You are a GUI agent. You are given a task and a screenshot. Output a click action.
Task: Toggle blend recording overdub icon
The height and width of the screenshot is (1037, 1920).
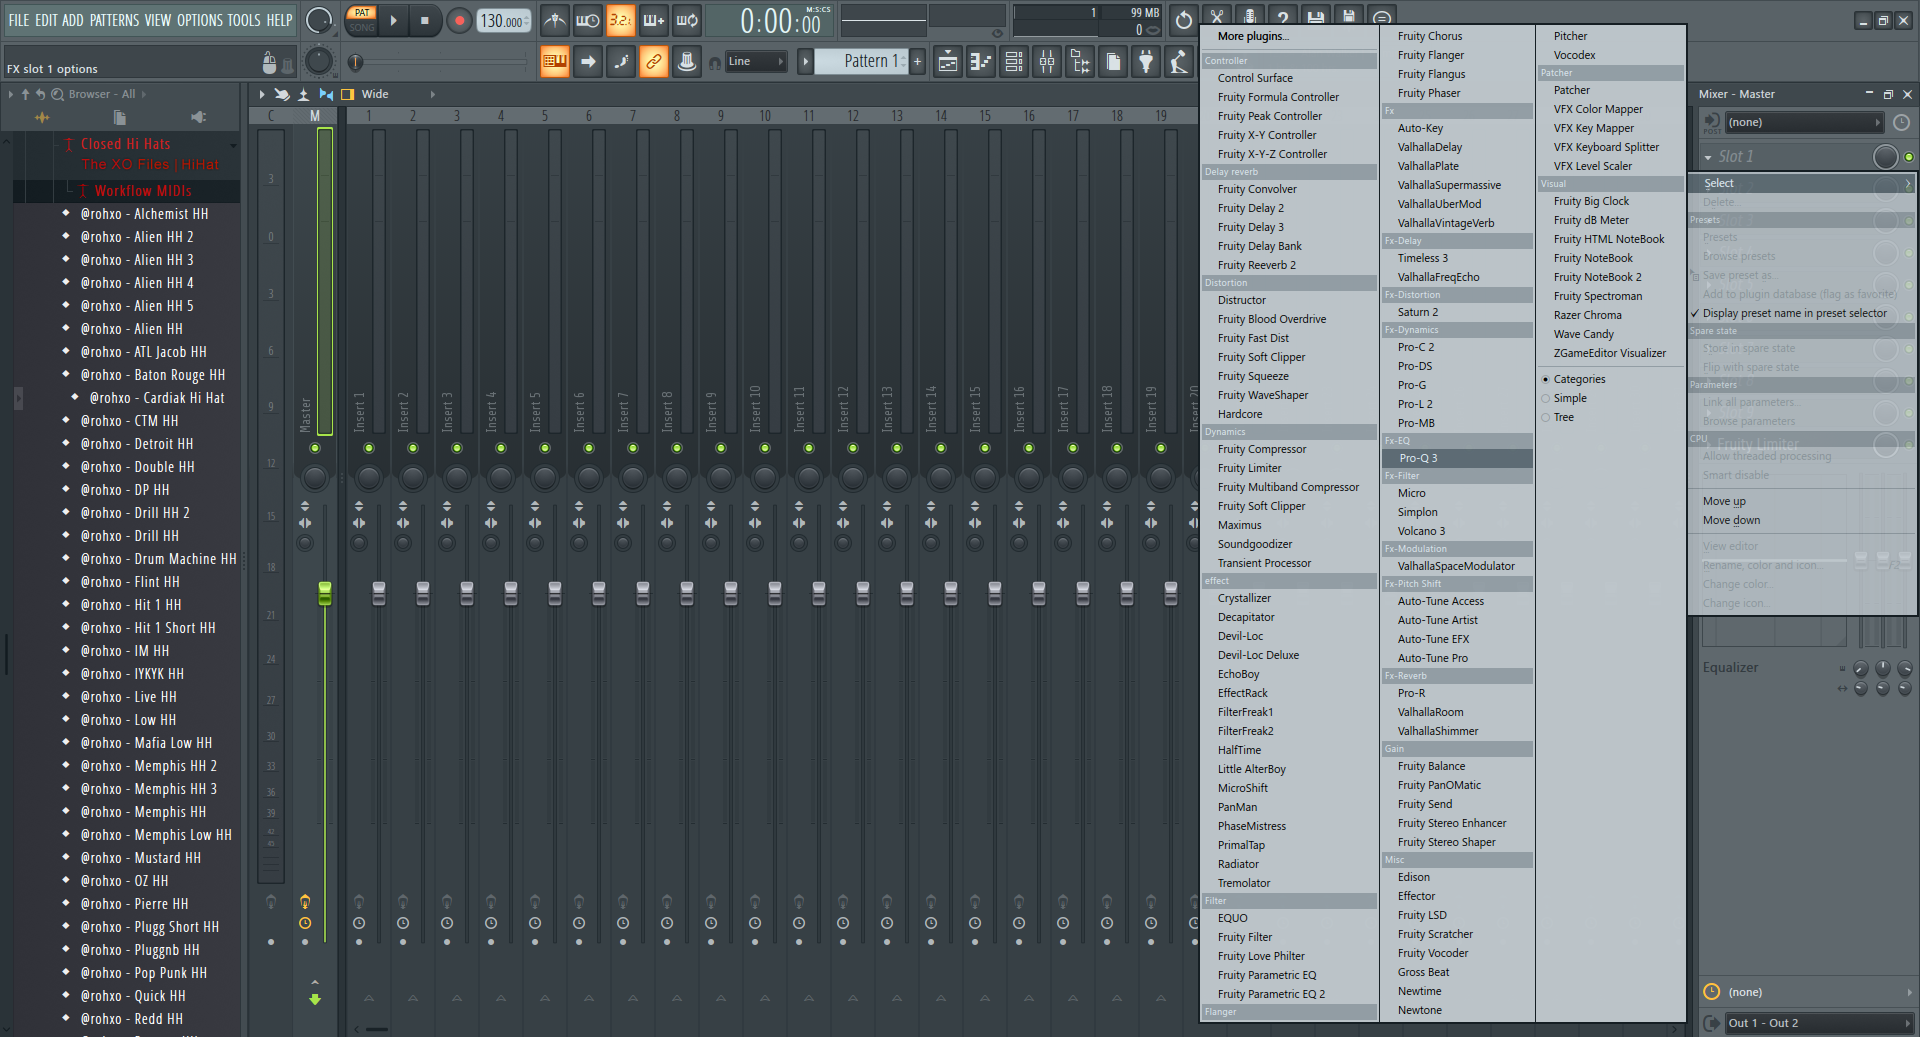(654, 20)
